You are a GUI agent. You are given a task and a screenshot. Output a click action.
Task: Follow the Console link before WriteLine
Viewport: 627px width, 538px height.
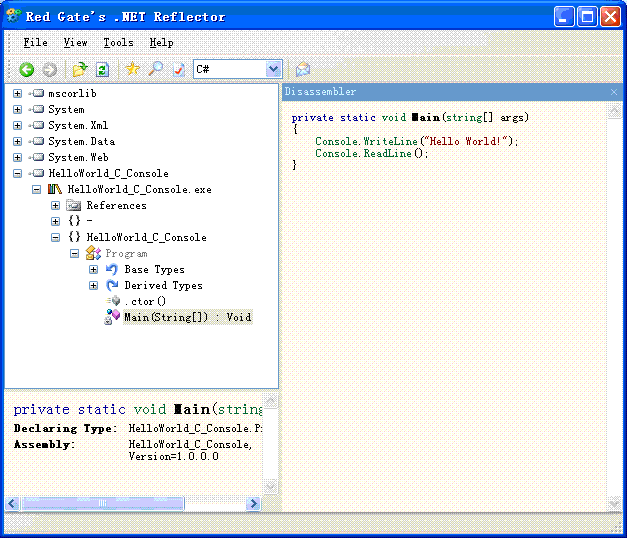click(x=336, y=141)
